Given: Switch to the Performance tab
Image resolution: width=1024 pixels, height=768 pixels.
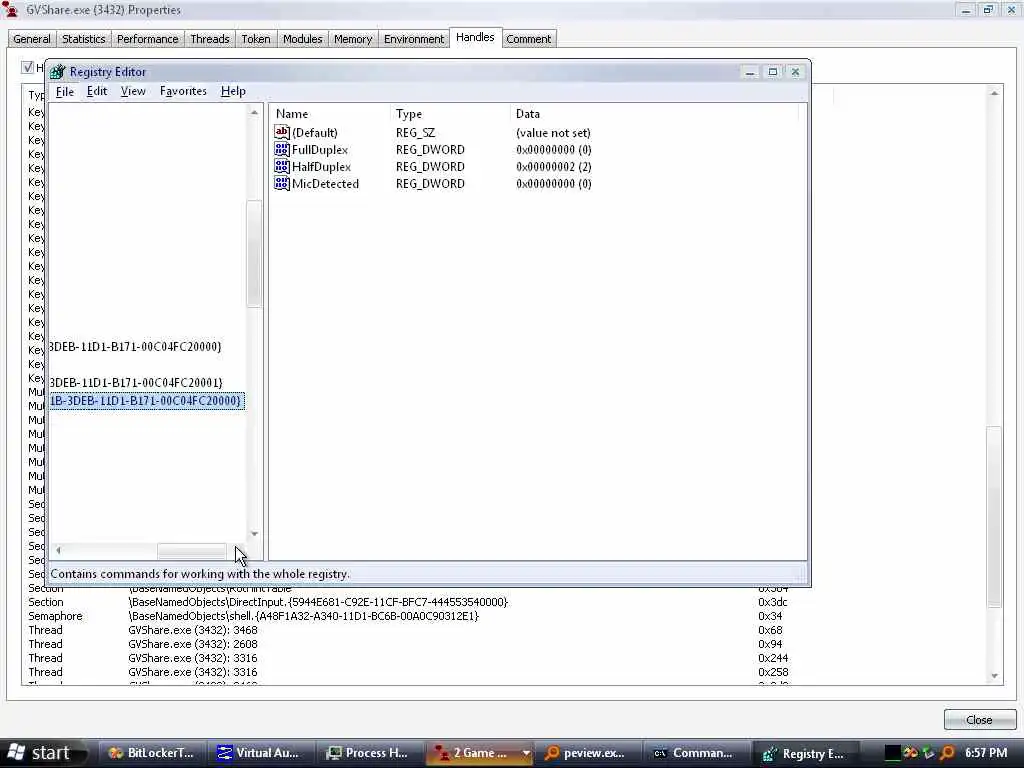Looking at the screenshot, I should pos(148,39).
